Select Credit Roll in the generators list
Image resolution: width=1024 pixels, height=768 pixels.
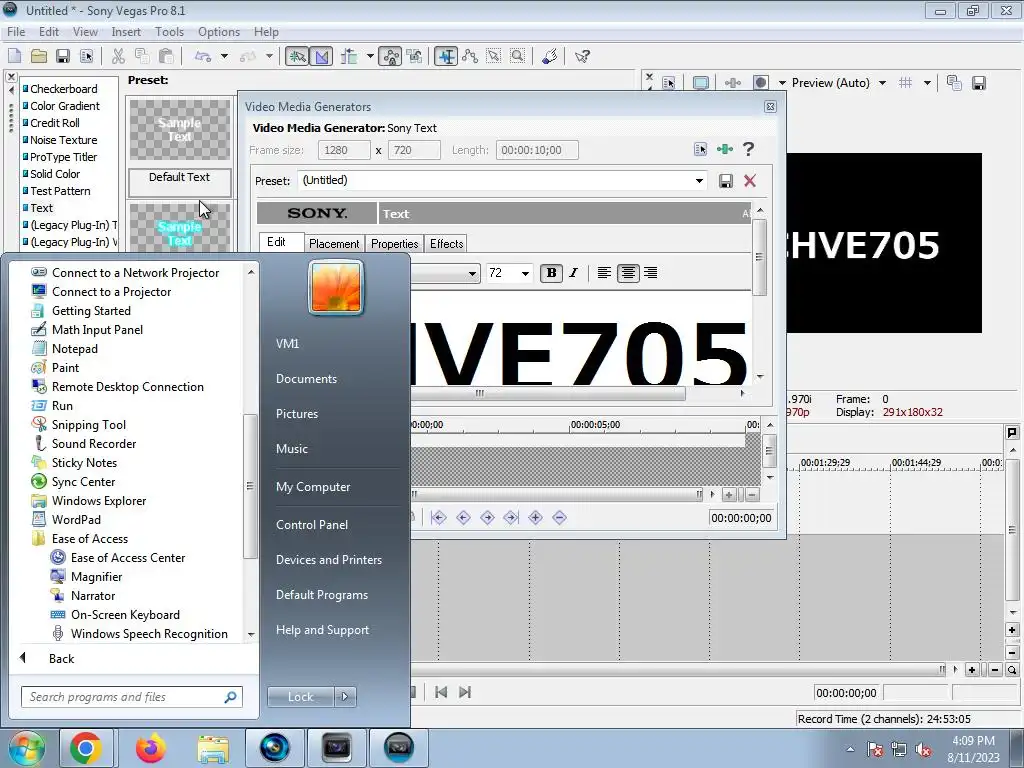pos(55,123)
